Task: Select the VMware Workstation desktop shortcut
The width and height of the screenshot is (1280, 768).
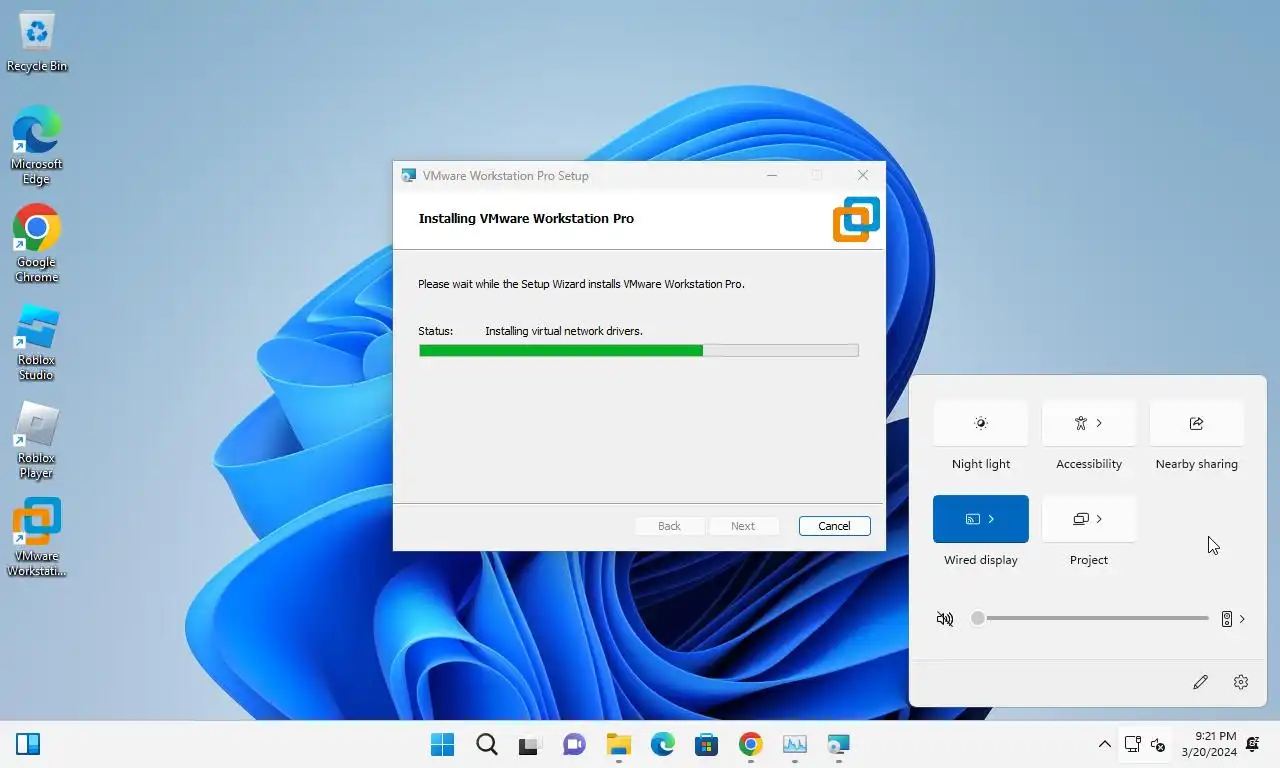Action: click(36, 537)
